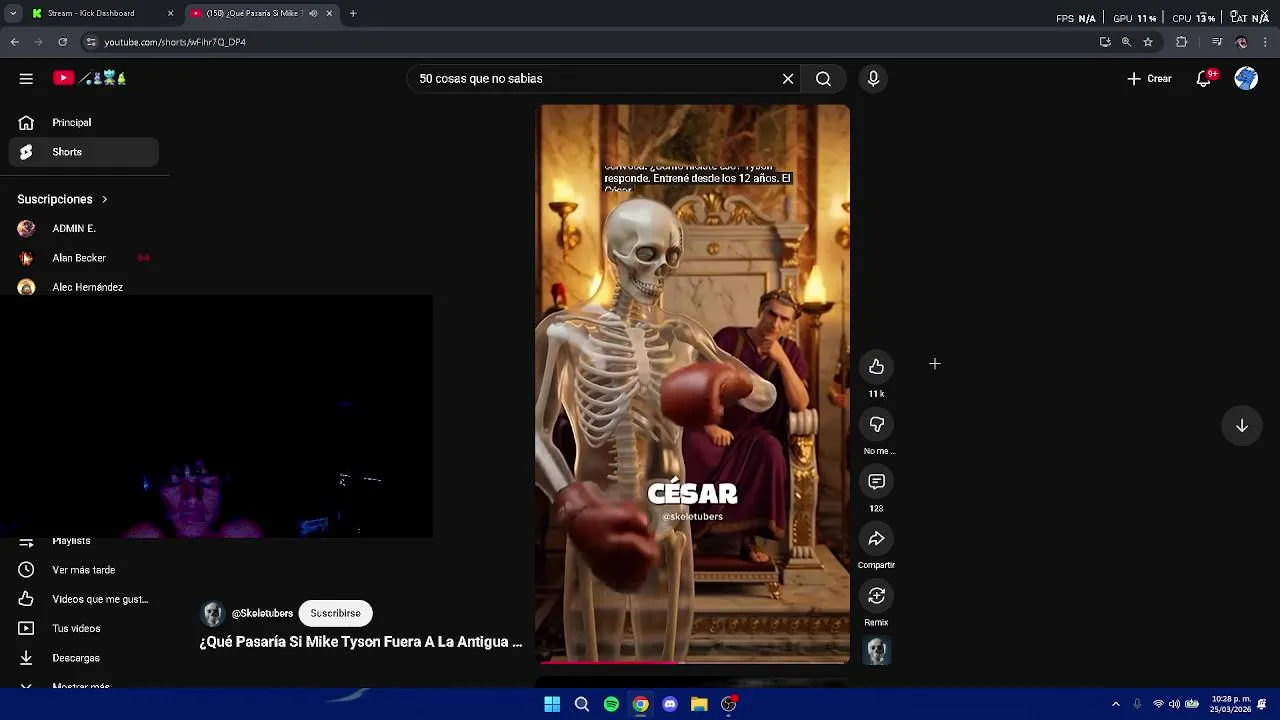Bookmark this page with the star

tap(1148, 42)
